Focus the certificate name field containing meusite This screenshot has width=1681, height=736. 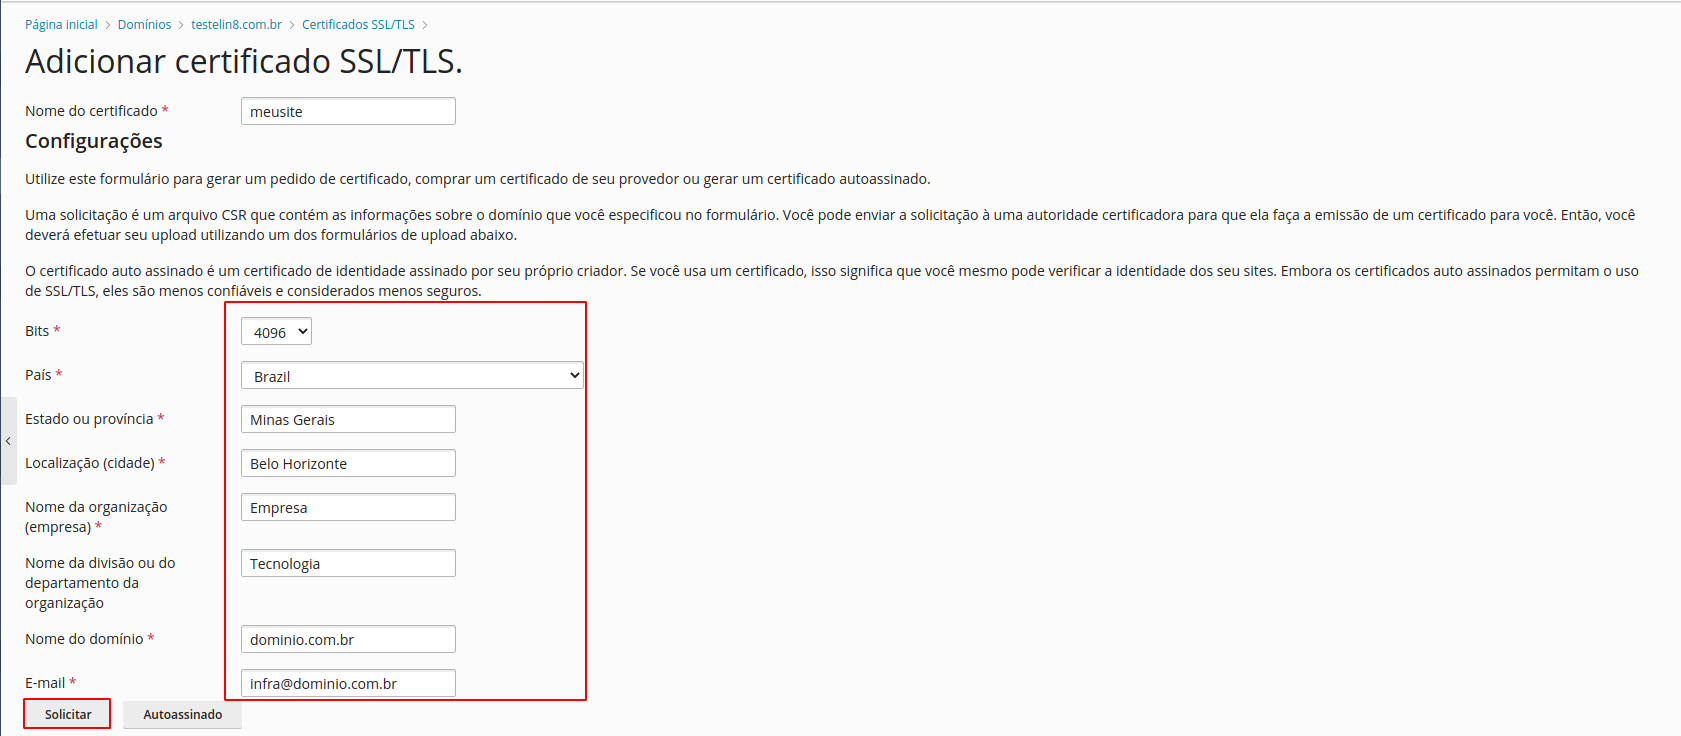(x=348, y=112)
